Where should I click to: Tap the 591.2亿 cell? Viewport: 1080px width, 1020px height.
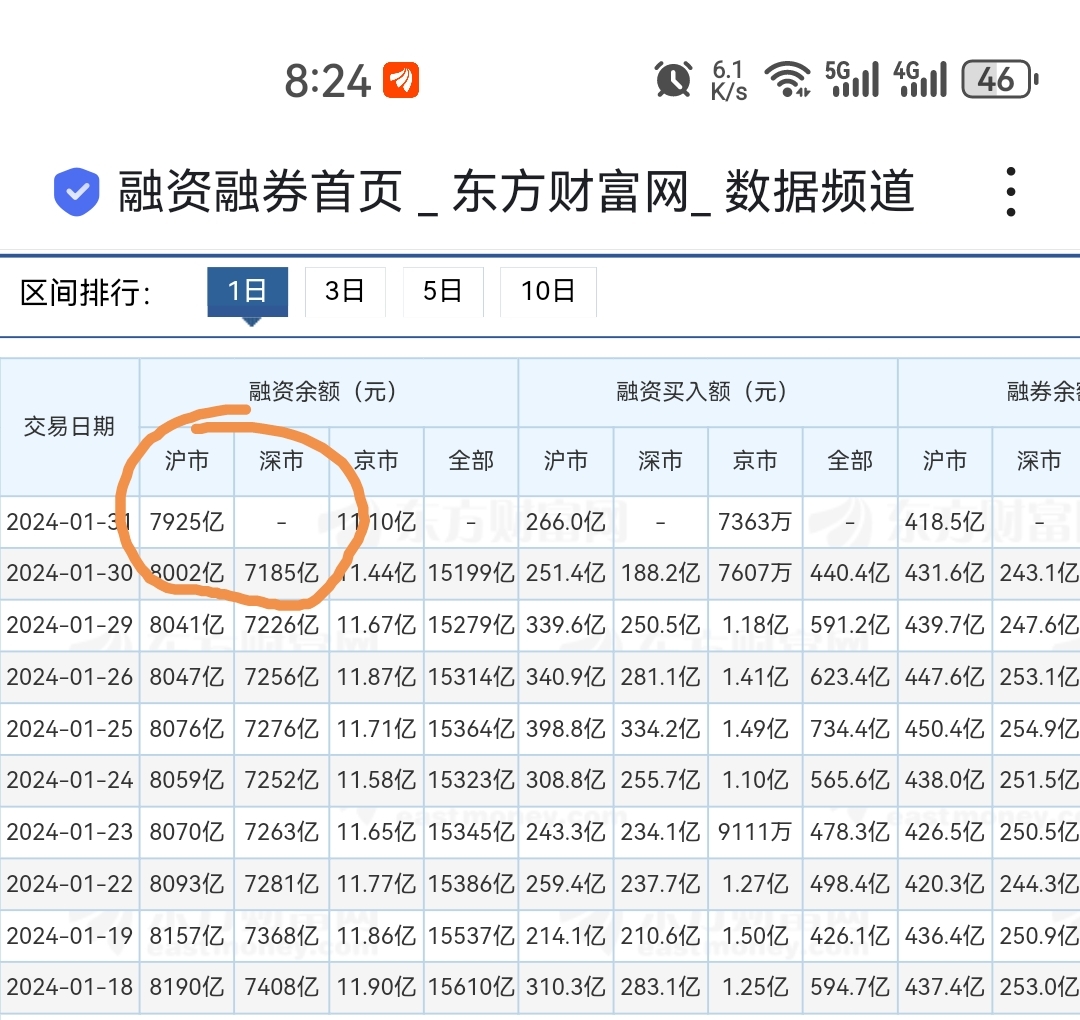click(850, 625)
